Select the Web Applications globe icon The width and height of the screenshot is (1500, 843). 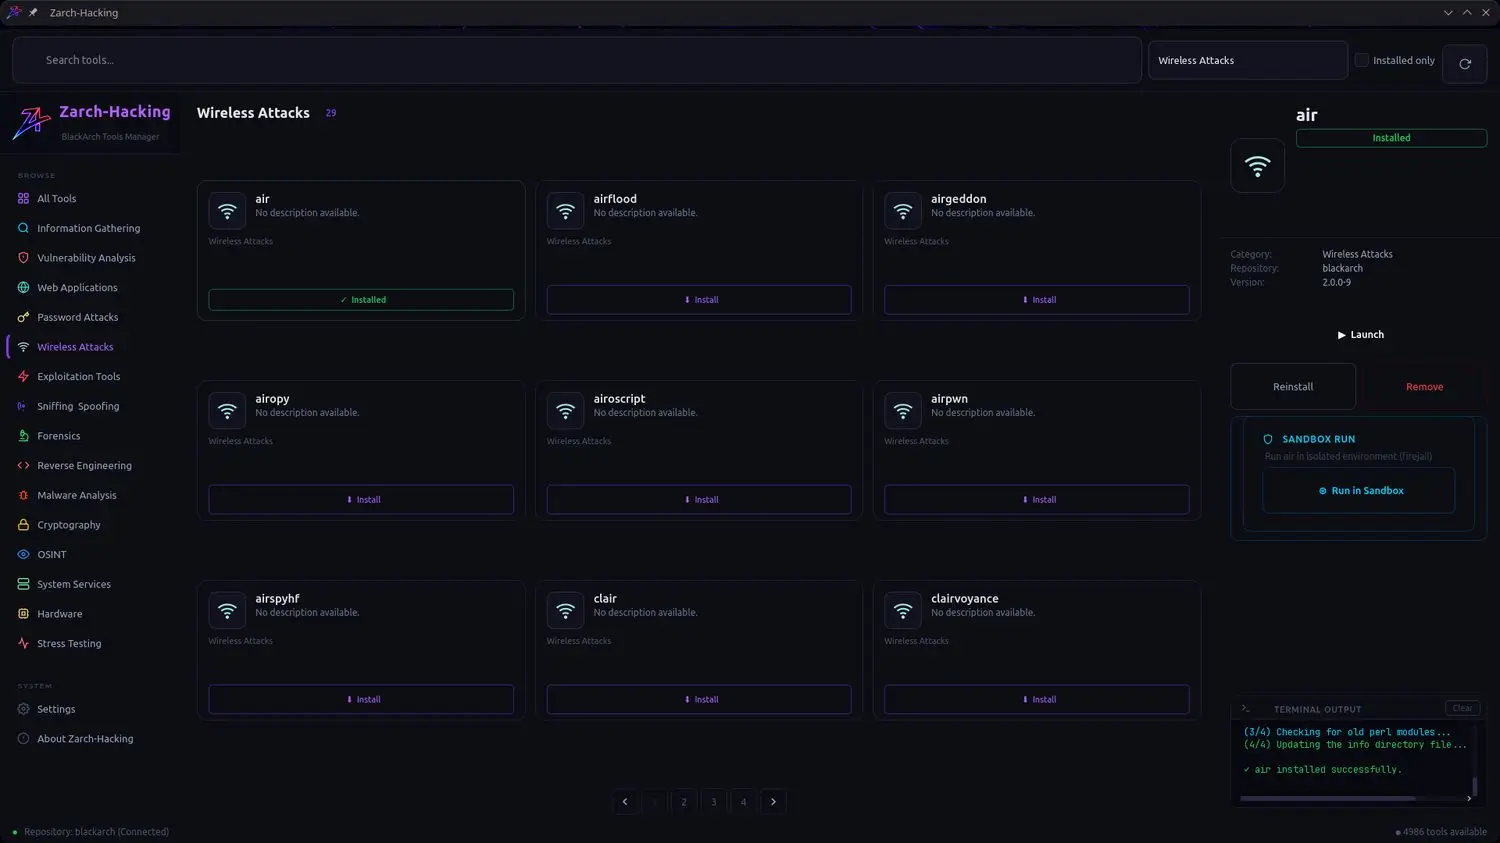[x=23, y=288]
